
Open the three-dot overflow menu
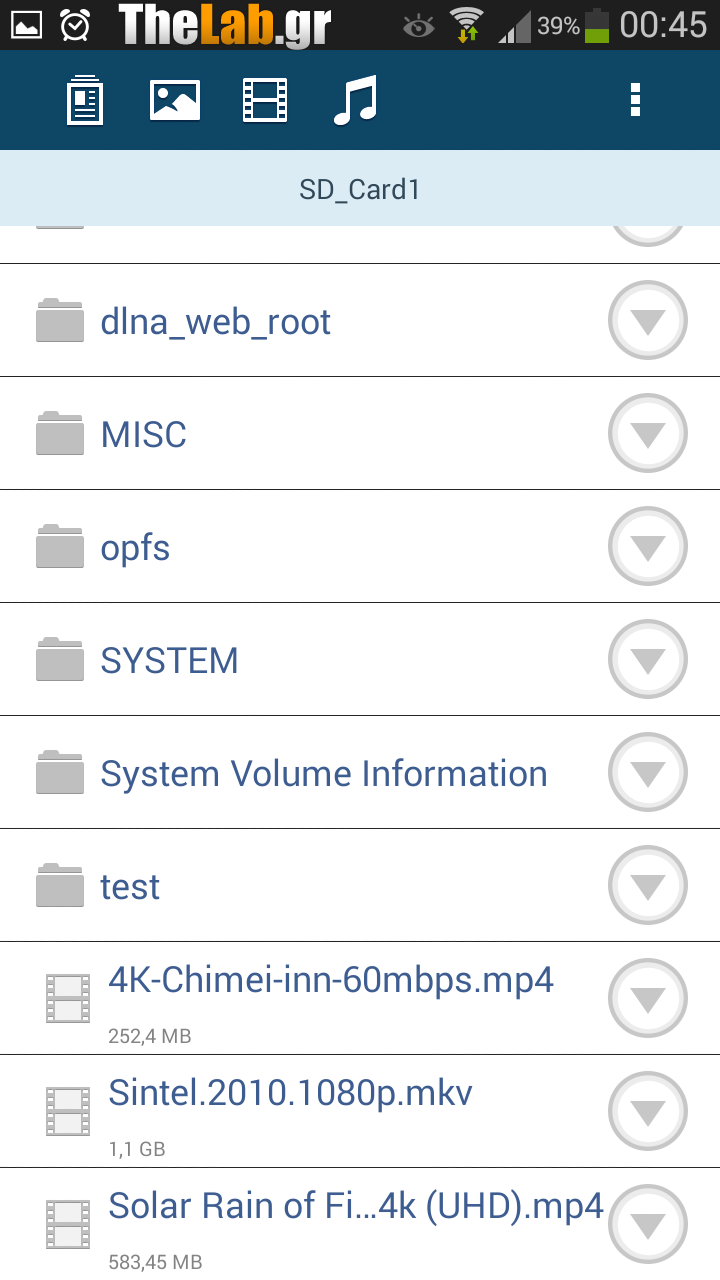point(635,101)
